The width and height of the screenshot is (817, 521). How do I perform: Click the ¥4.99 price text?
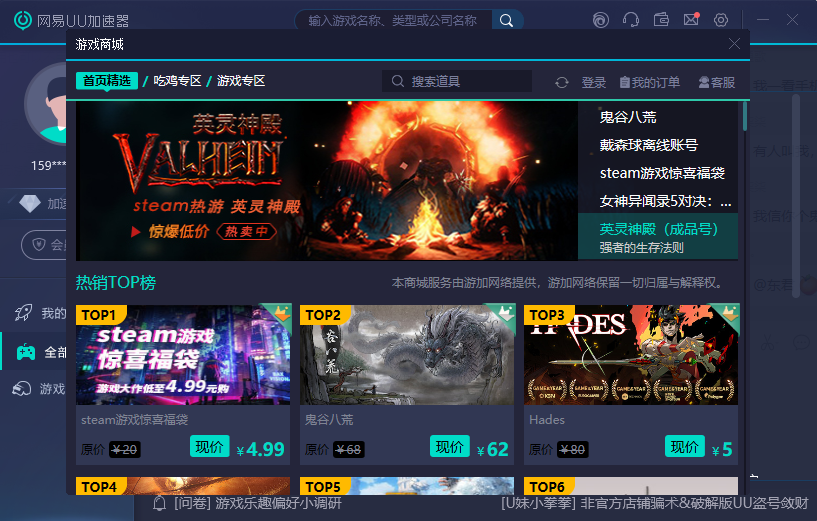(261, 449)
